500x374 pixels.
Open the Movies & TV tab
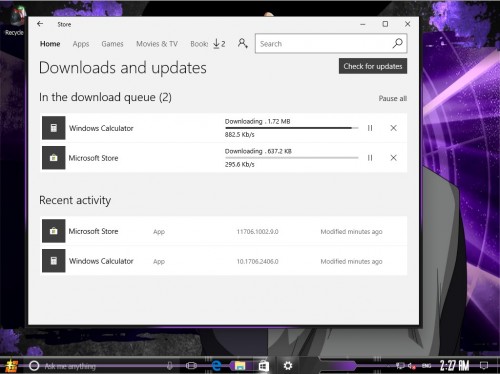[x=157, y=44]
